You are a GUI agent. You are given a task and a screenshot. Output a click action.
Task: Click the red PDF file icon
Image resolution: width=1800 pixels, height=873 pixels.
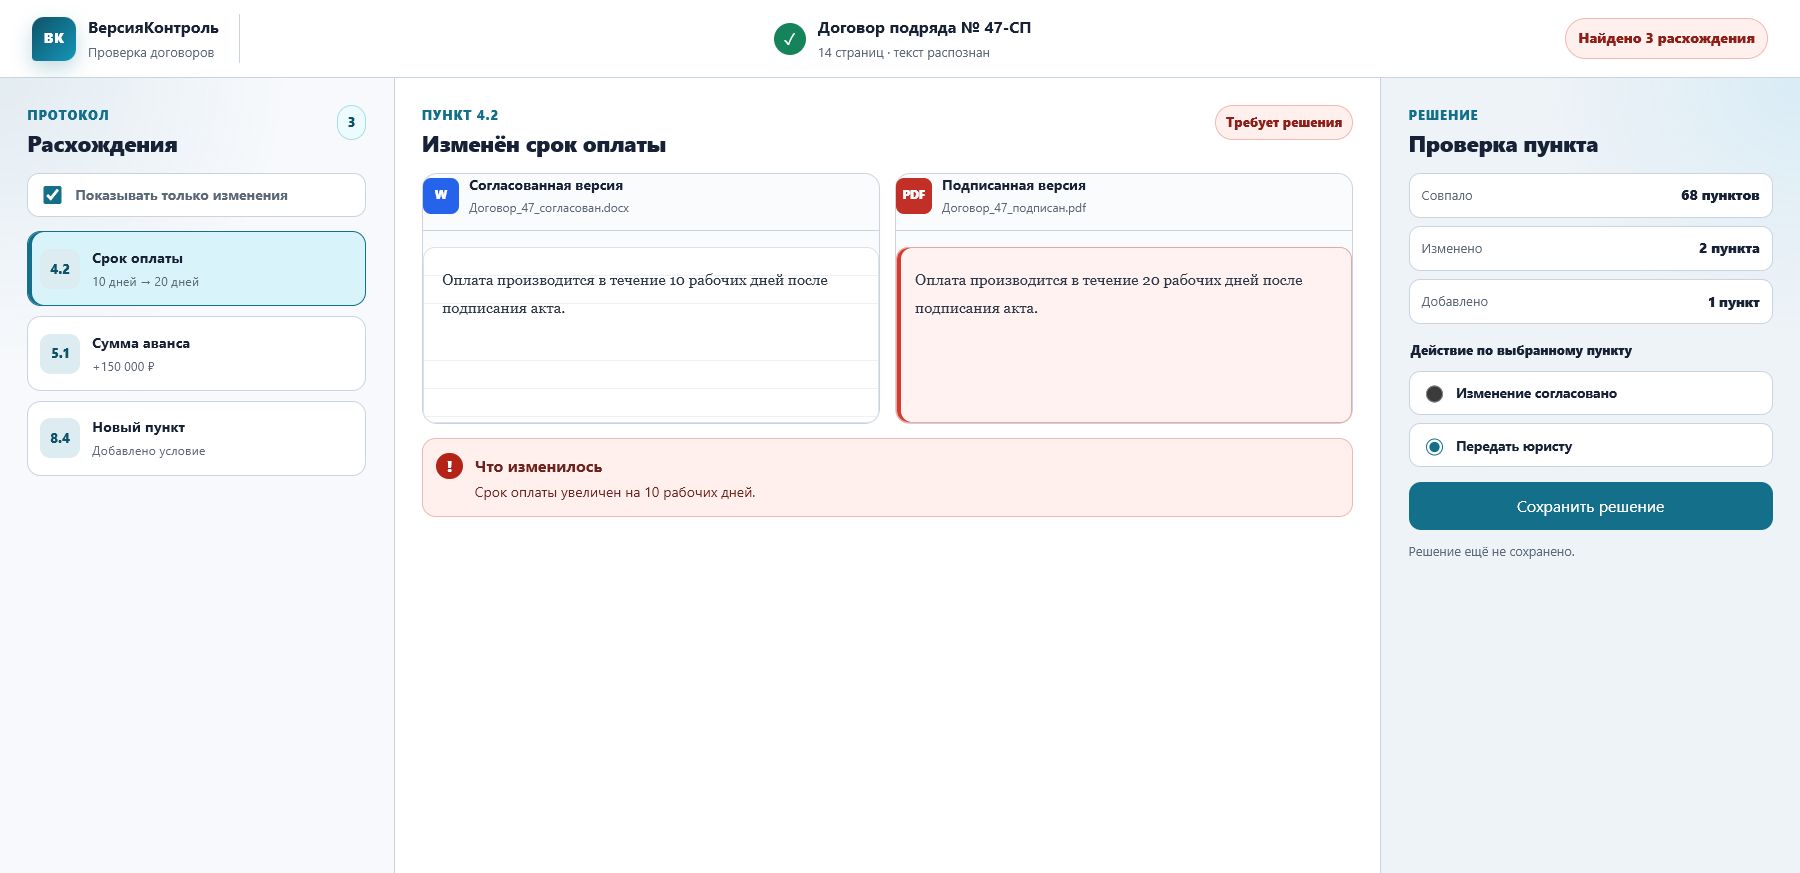pos(914,196)
